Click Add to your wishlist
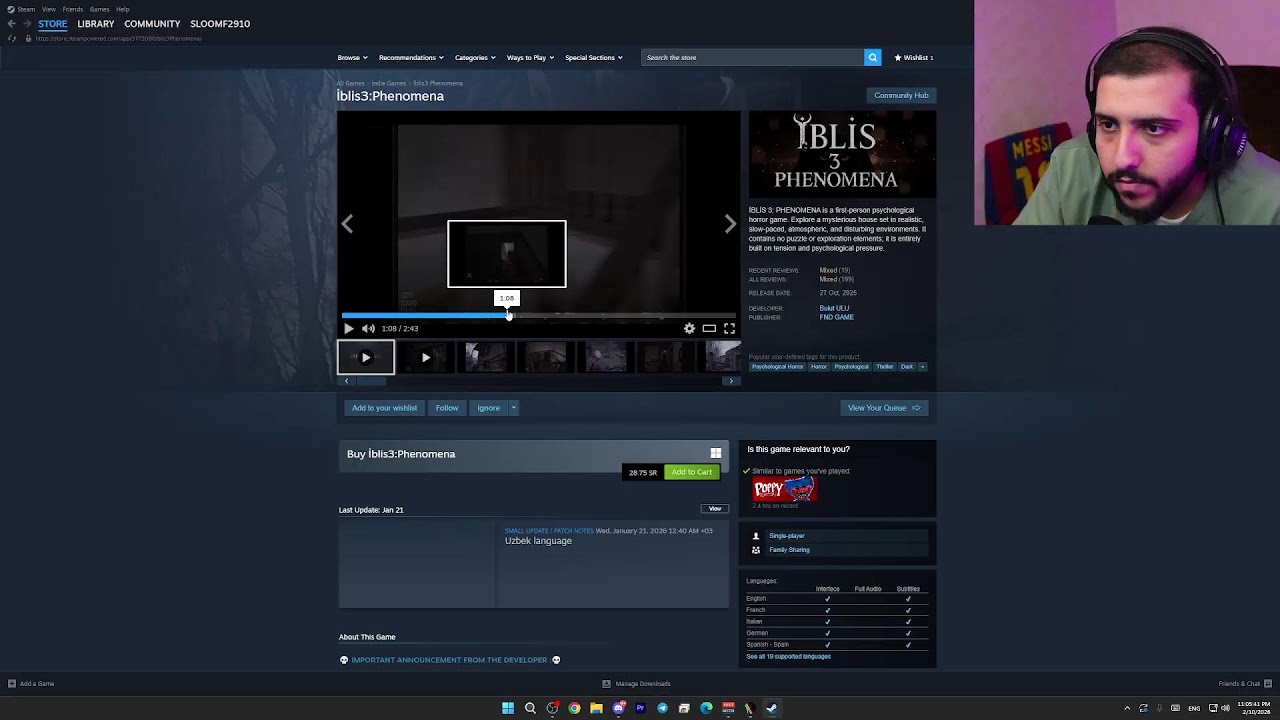Screen dimensions: 1280x720 point(384,408)
